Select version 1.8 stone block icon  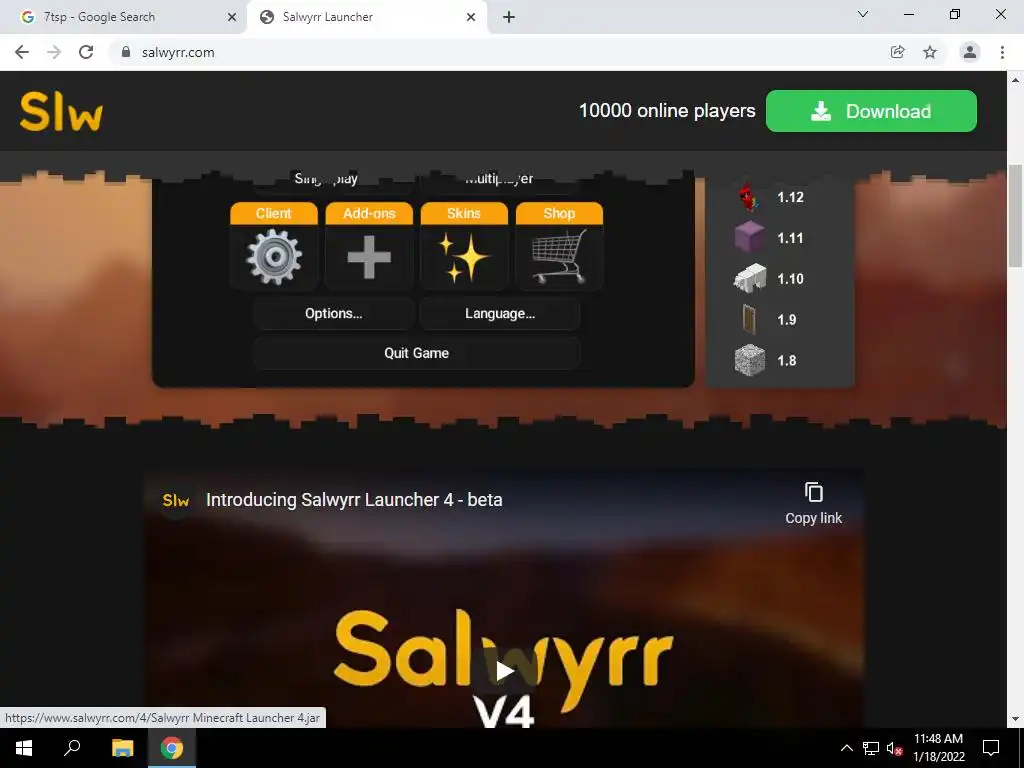[x=749, y=360]
